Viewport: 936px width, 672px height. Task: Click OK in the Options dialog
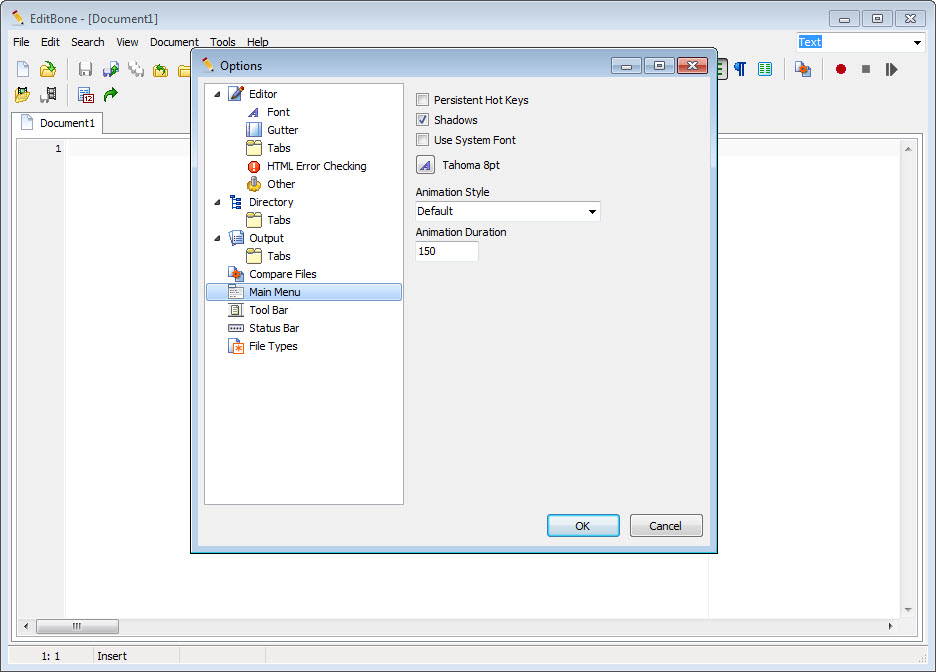pos(583,526)
